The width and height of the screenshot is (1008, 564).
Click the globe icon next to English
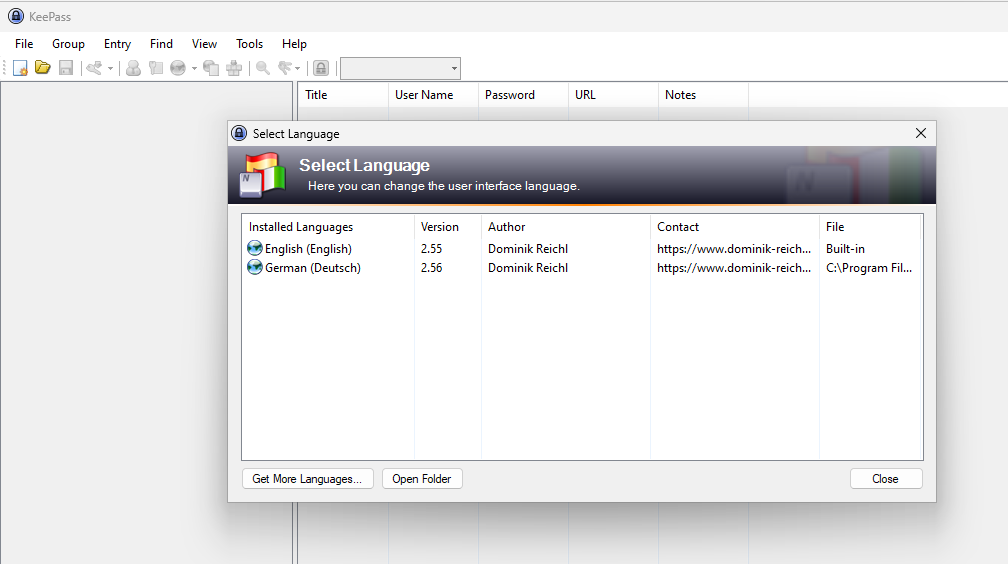[x=255, y=248]
